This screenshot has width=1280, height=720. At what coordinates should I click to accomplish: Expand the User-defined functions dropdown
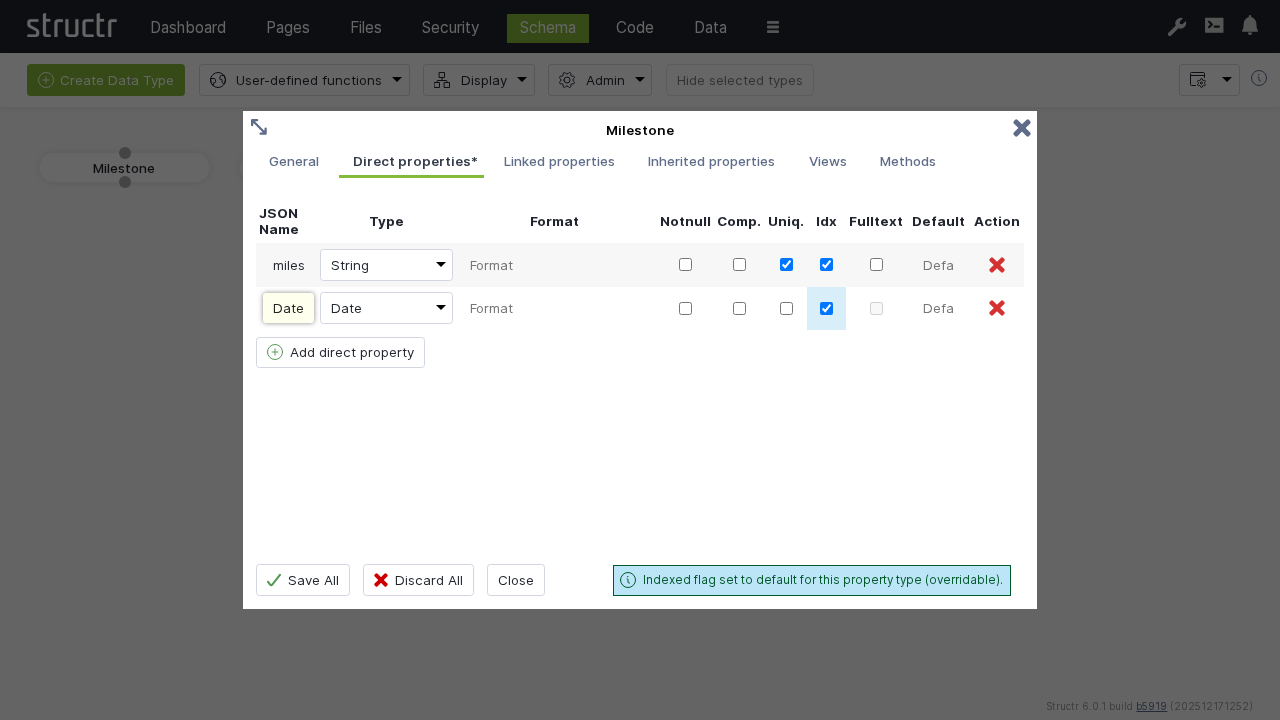[x=304, y=80]
